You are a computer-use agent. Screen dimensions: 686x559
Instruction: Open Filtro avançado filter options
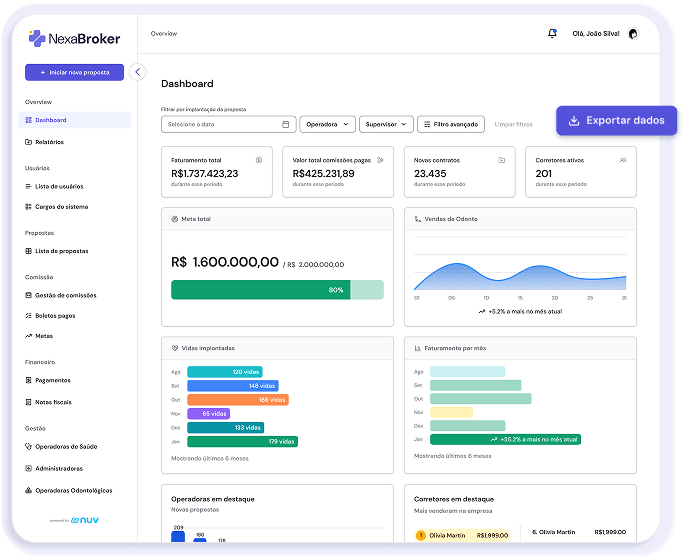coord(451,125)
